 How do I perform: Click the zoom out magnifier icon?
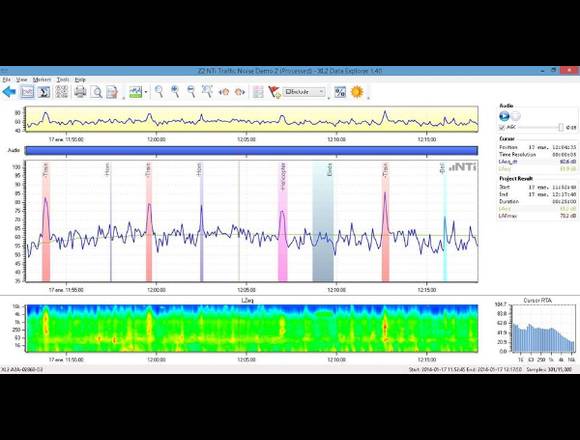191,92
